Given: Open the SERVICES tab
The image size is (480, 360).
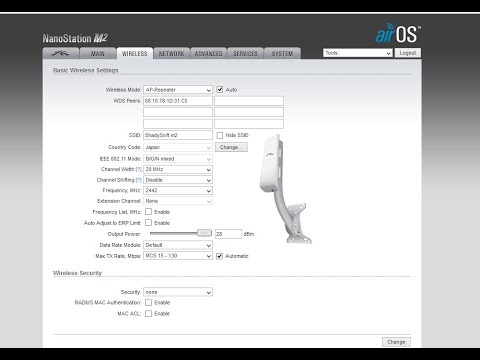Looking at the screenshot, I should click(x=245, y=53).
